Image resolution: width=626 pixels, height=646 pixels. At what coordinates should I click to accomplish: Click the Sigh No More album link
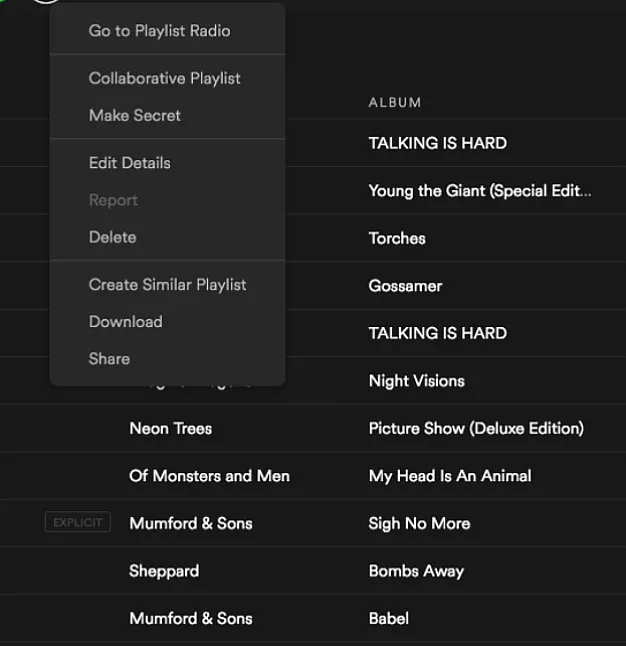419,524
